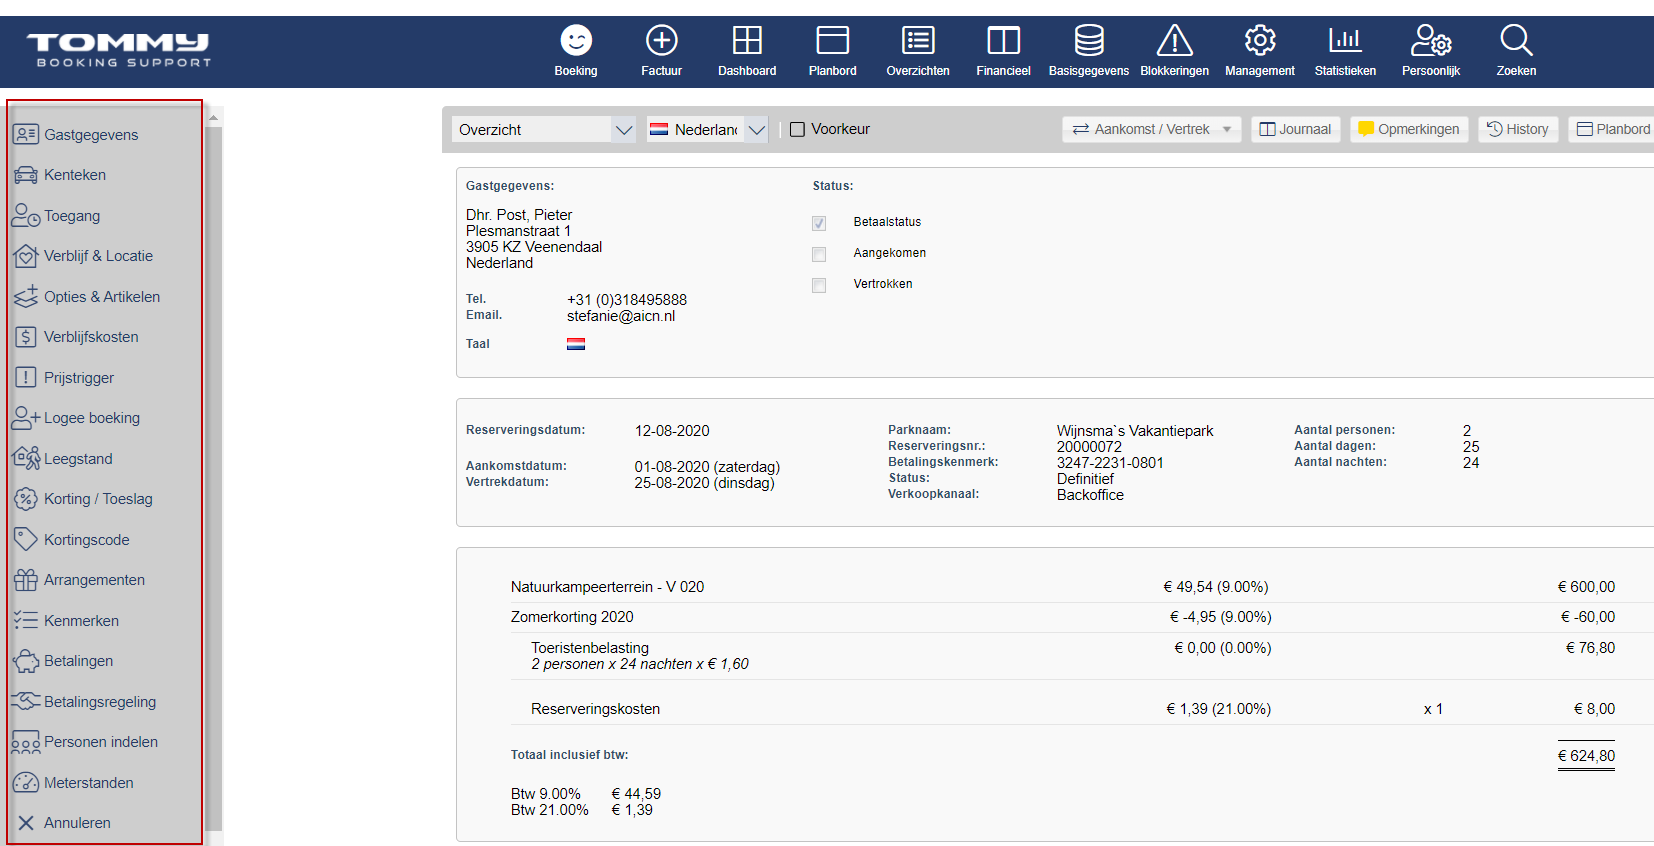Open the Financieel icon

click(1003, 40)
